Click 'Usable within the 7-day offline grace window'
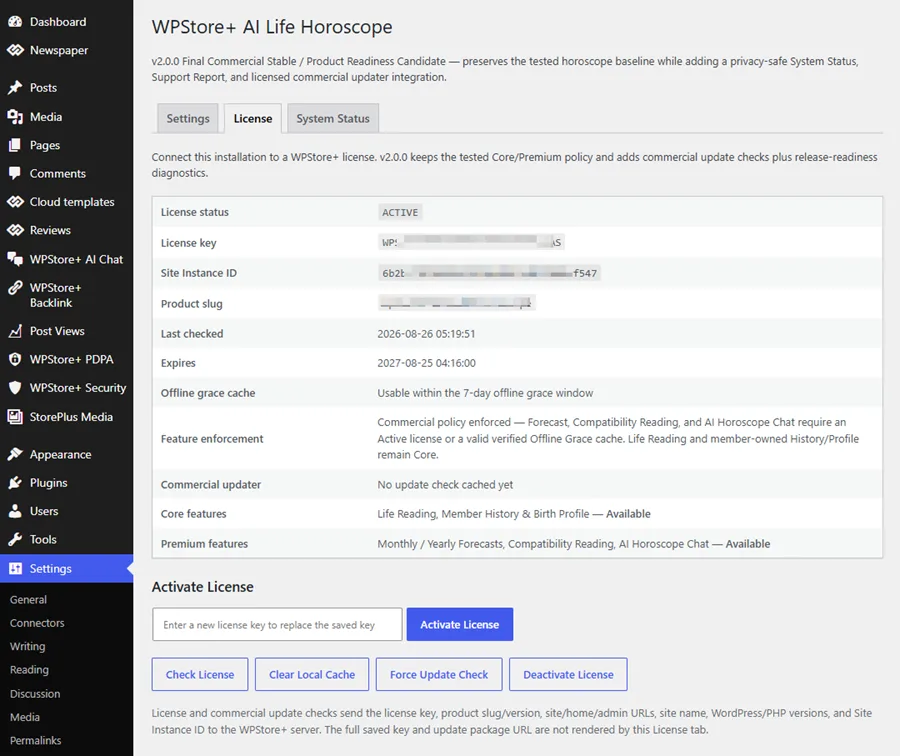The height and width of the screenshot is (756, 900). (485, 393)
